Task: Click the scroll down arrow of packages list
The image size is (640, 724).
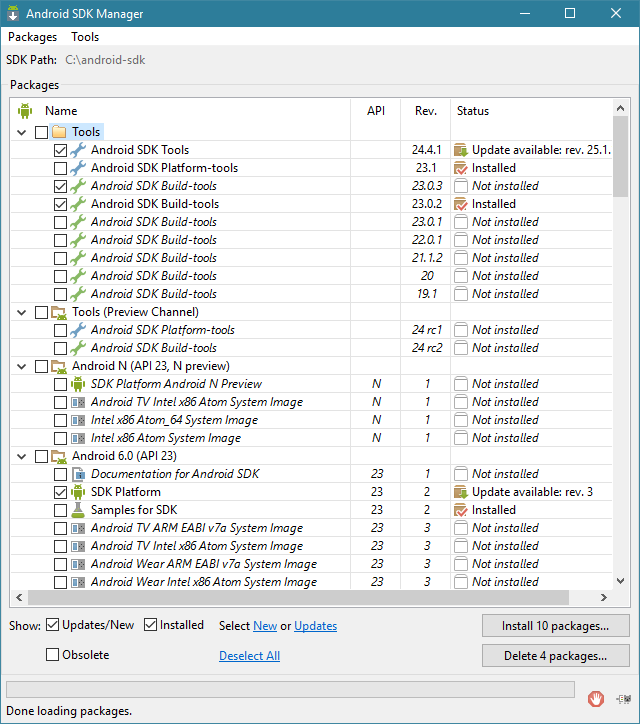Action: click(621, 581)
